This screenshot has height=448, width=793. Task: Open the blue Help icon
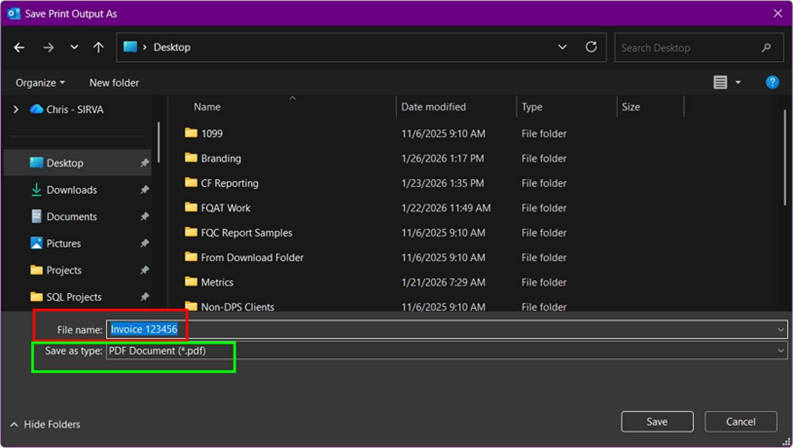coord(772,83)
